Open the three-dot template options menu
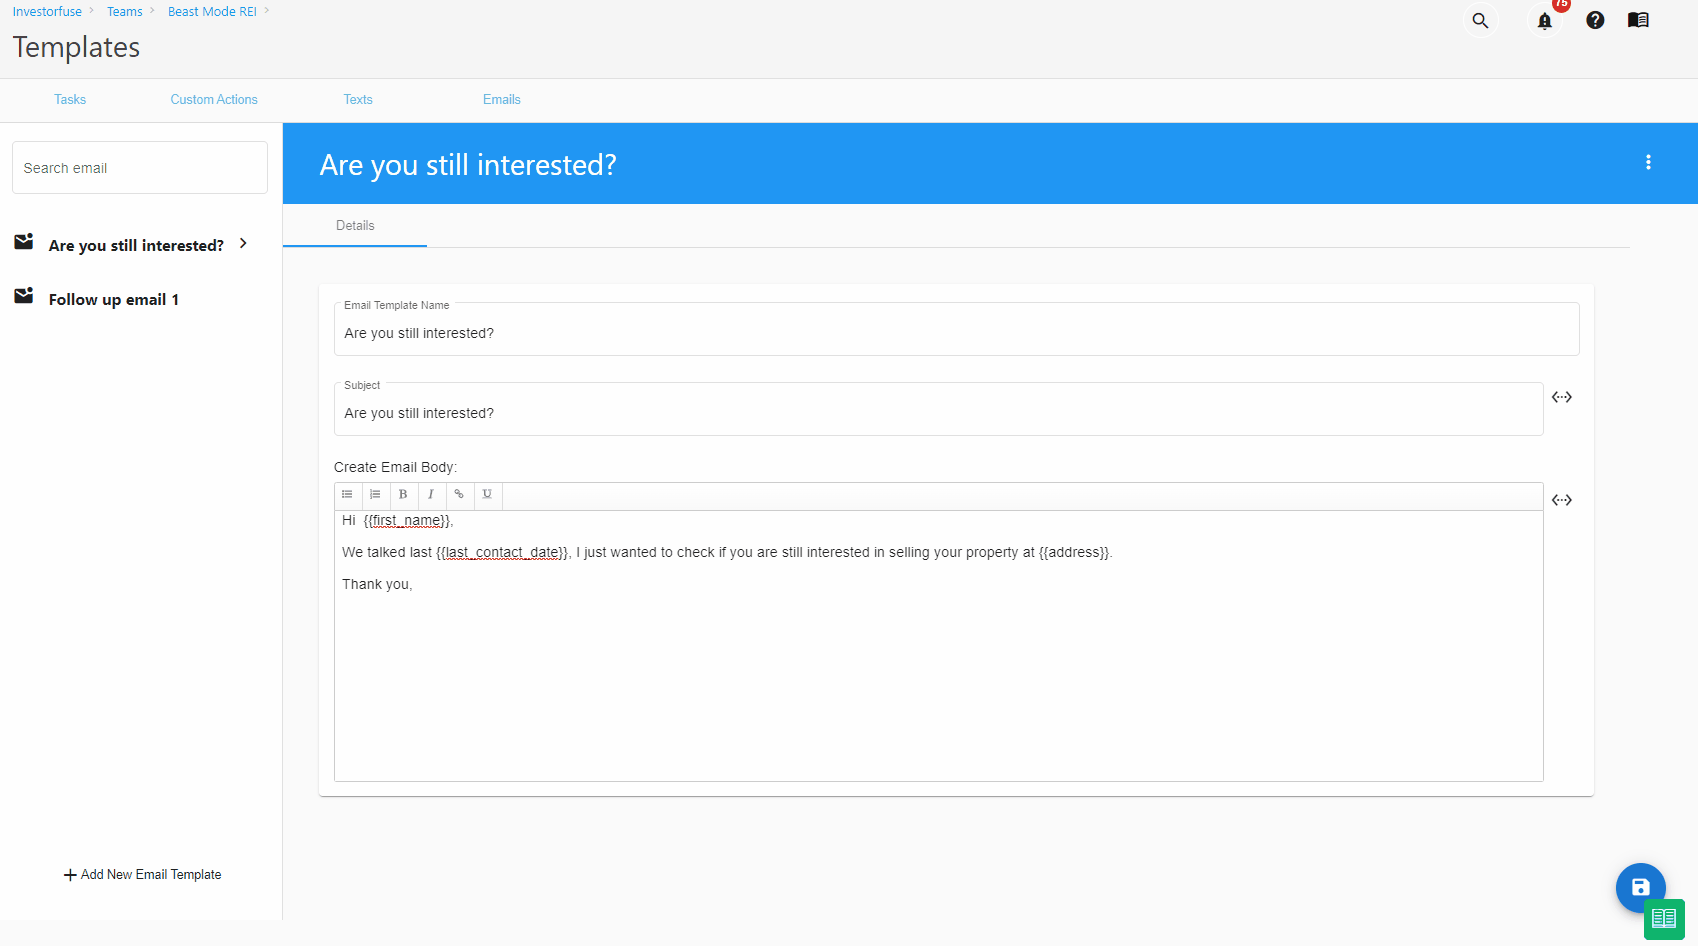The image size is (1698, 946). point(1648,162)
